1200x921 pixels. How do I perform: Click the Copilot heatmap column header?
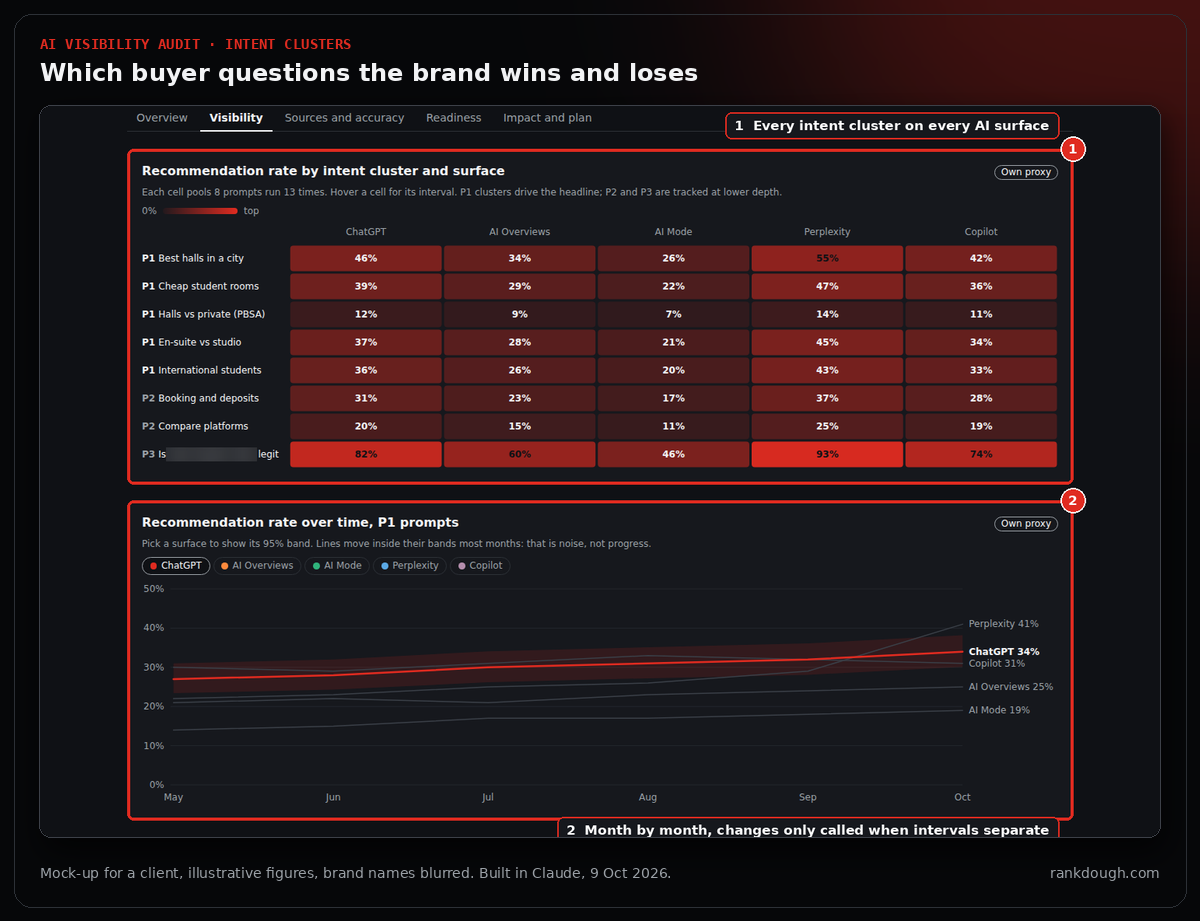[x=981, y=232]
